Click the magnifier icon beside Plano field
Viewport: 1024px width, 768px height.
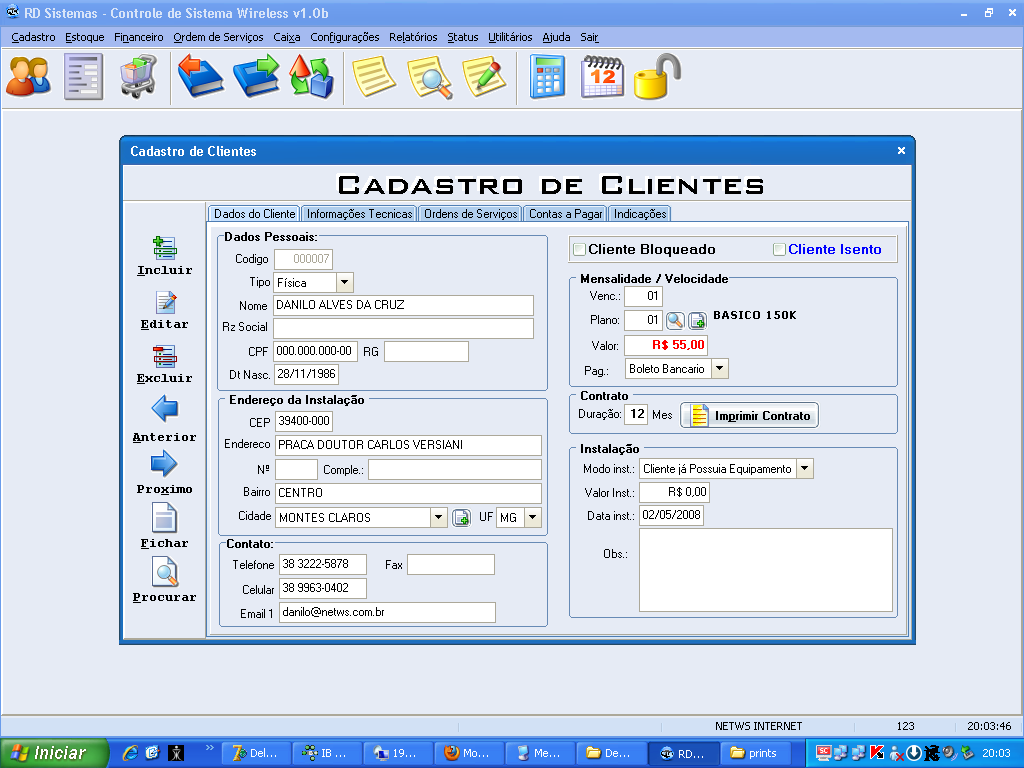coord(675,321)
